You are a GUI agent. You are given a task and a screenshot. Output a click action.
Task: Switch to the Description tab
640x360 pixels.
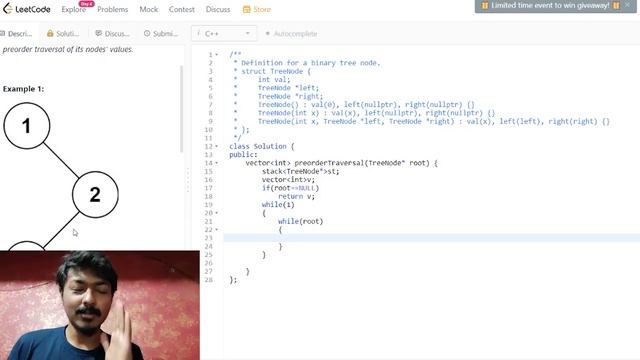tap(16, 34)
